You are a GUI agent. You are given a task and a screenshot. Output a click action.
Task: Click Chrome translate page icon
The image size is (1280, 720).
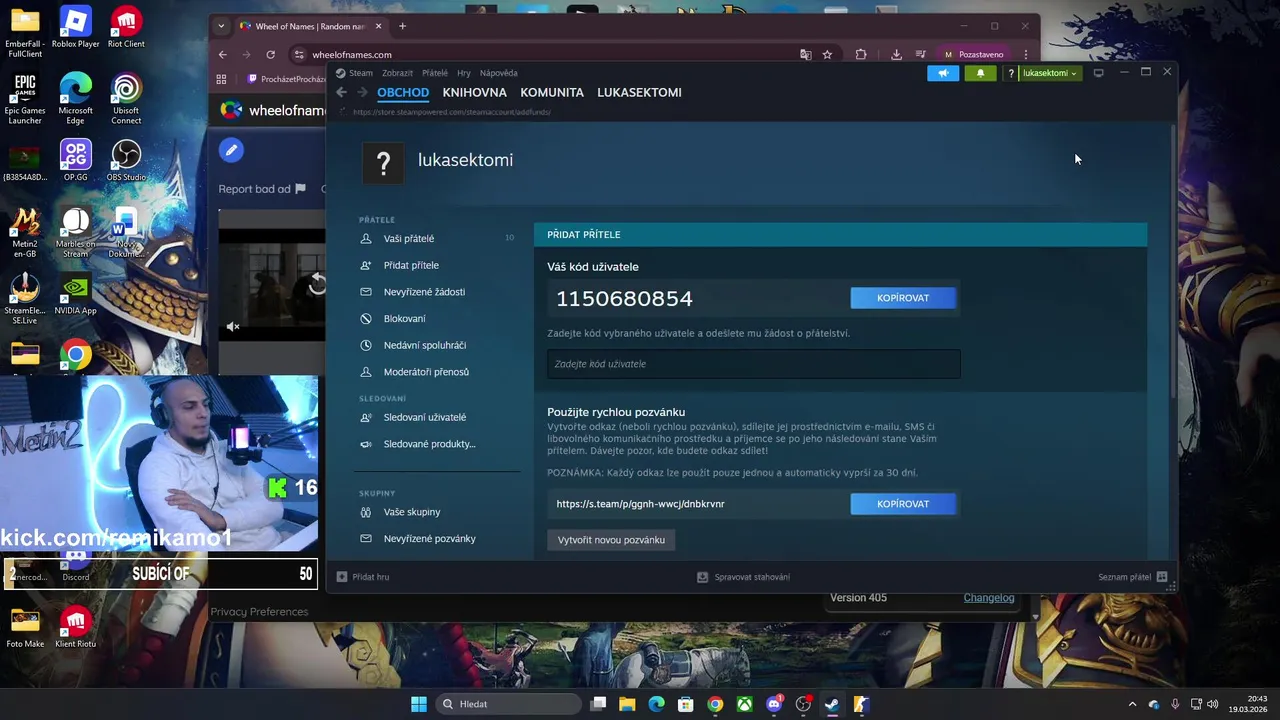(x=805, y=54)
